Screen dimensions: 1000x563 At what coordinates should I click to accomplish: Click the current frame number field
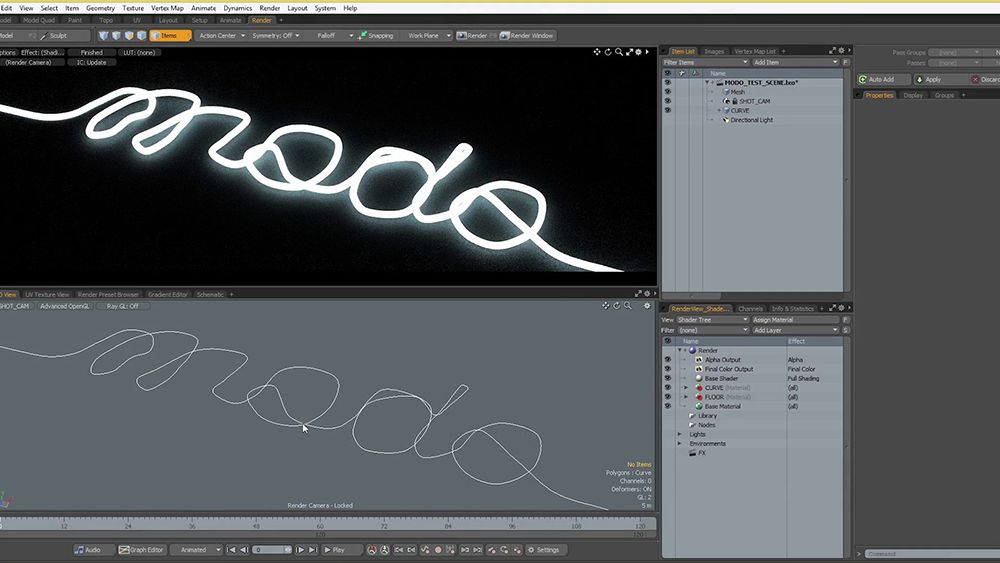[272, 550]
